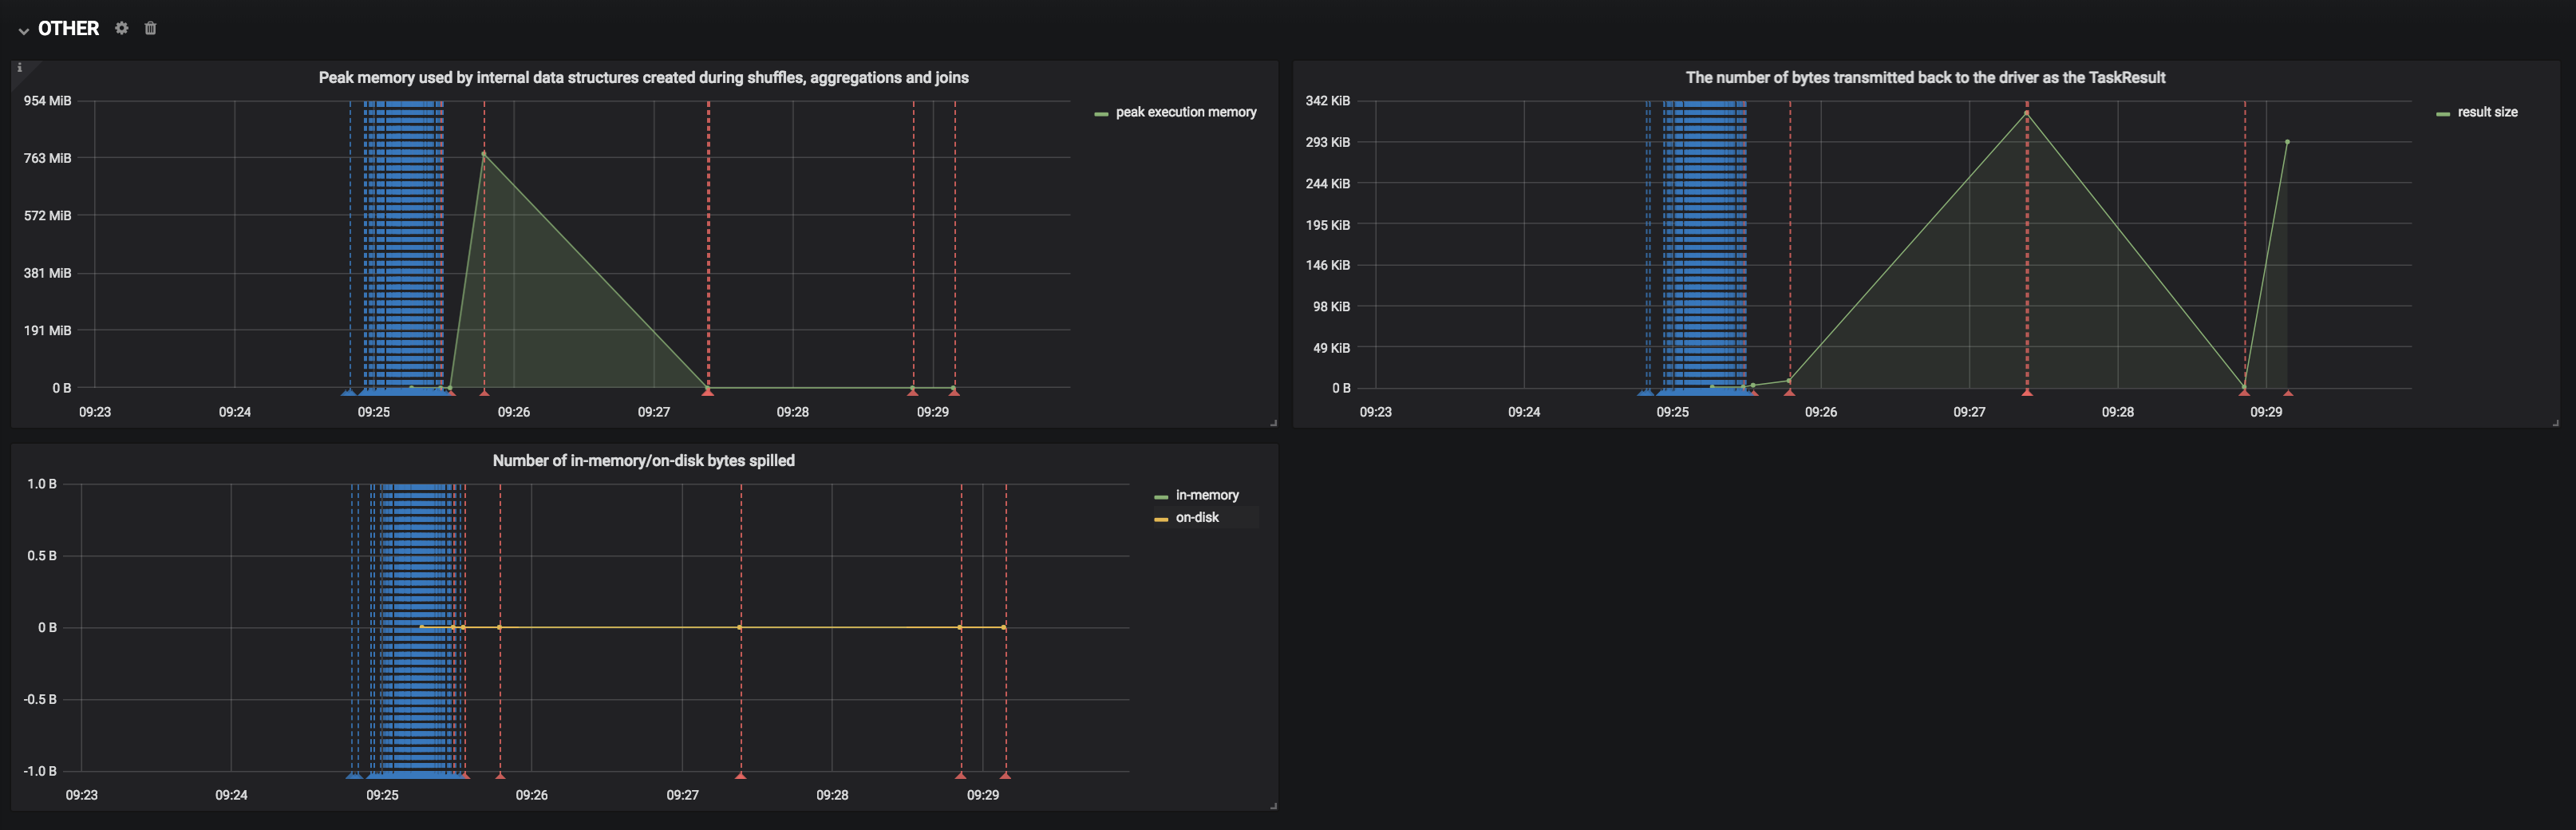Screen dimensions: 2576x830
Task: Toggle the result size legend series
Action: 2487,112
